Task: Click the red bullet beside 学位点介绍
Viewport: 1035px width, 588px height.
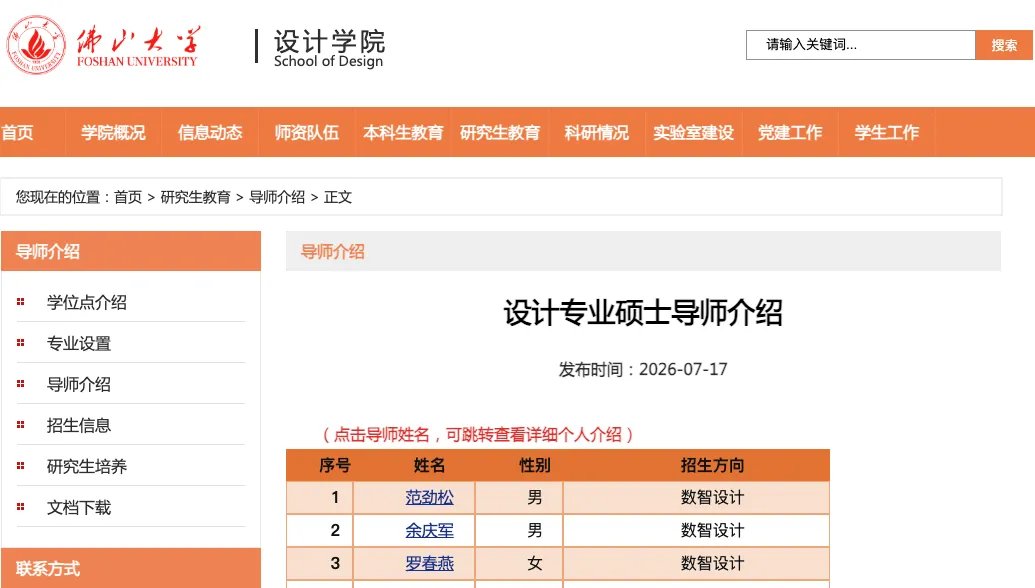Action: point(20,302)
